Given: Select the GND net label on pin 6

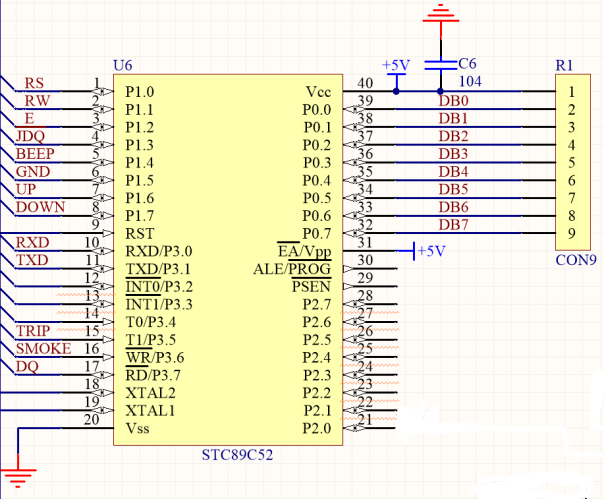Looking at the screenshot, I should pyautogui.click(x=33, y=172).
